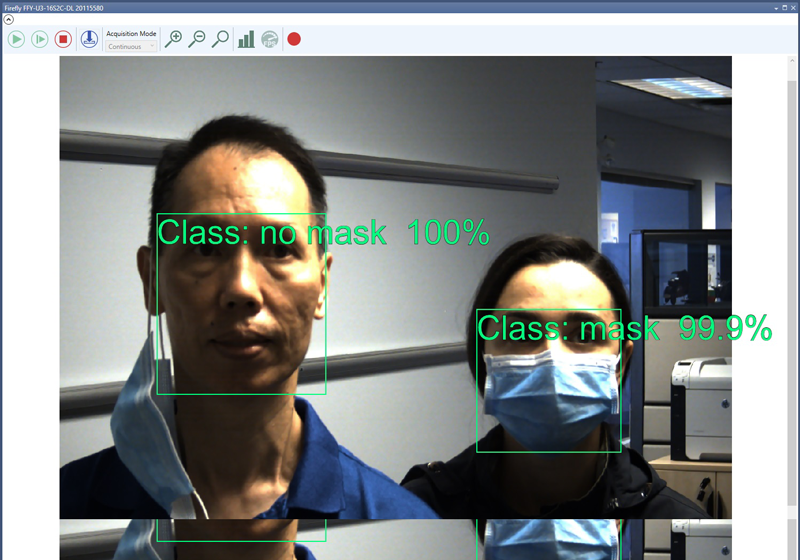
Task: Open the Acquisition Mode Continuous dropdown
Action: click(x=131, y=46)
